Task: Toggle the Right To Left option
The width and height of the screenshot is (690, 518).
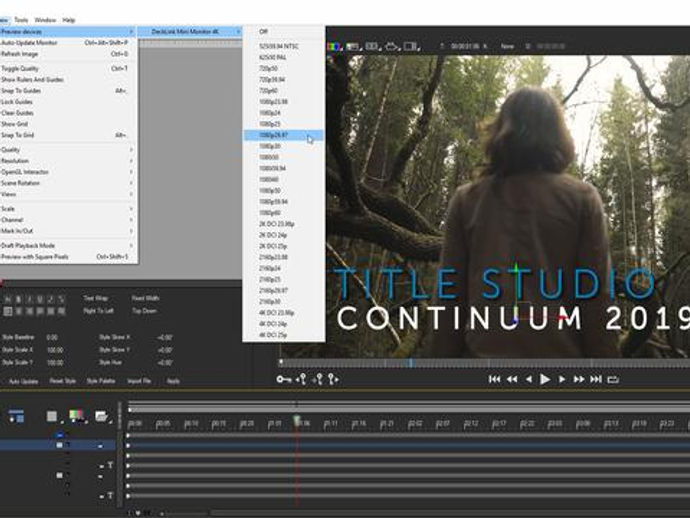Action: (98, 311)
